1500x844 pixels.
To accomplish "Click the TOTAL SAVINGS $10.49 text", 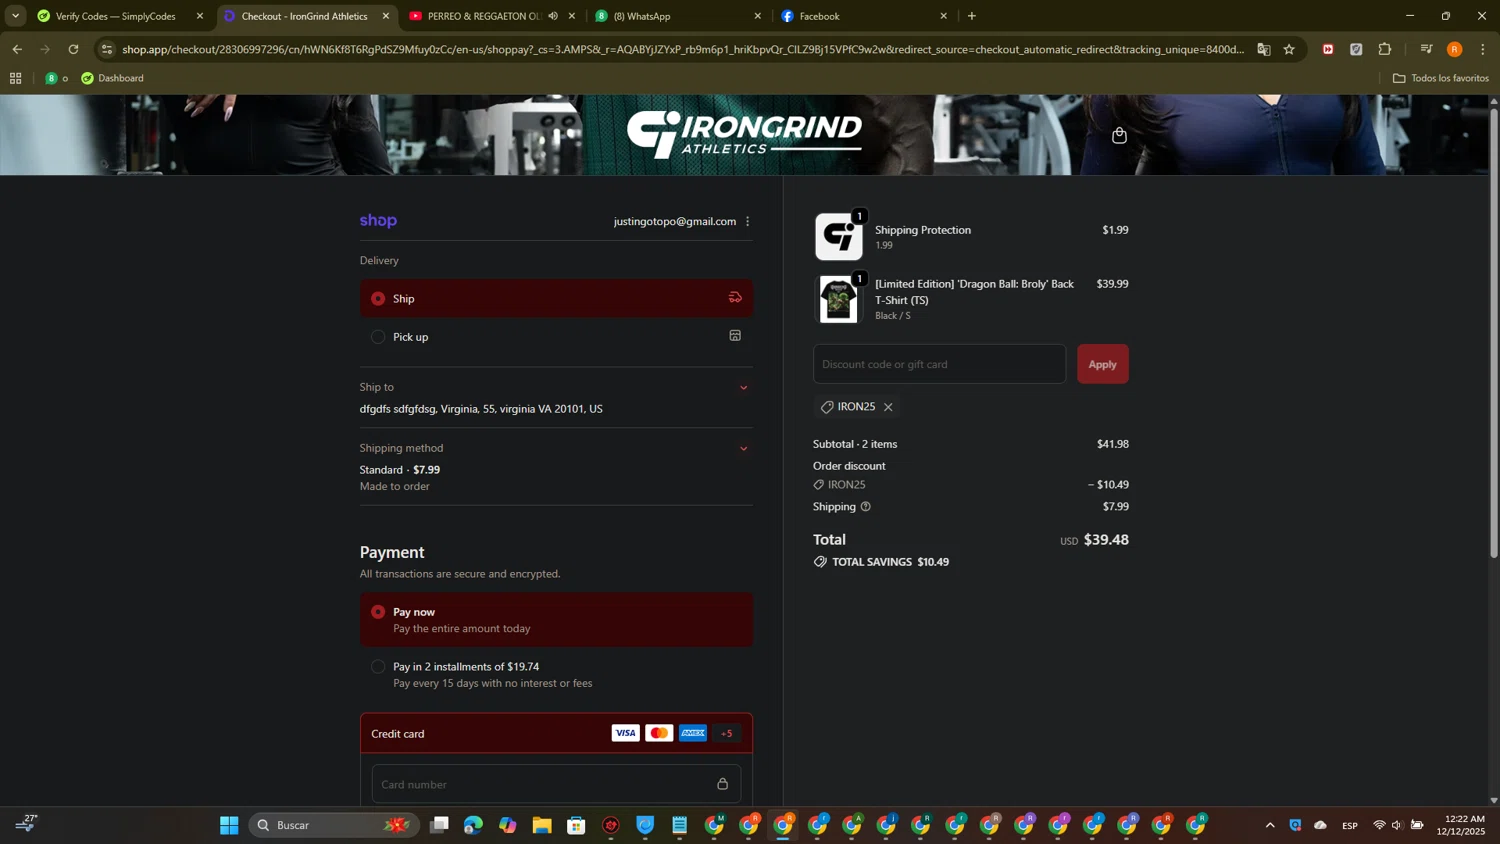I will pyautogui.click(x=891, y=562).
